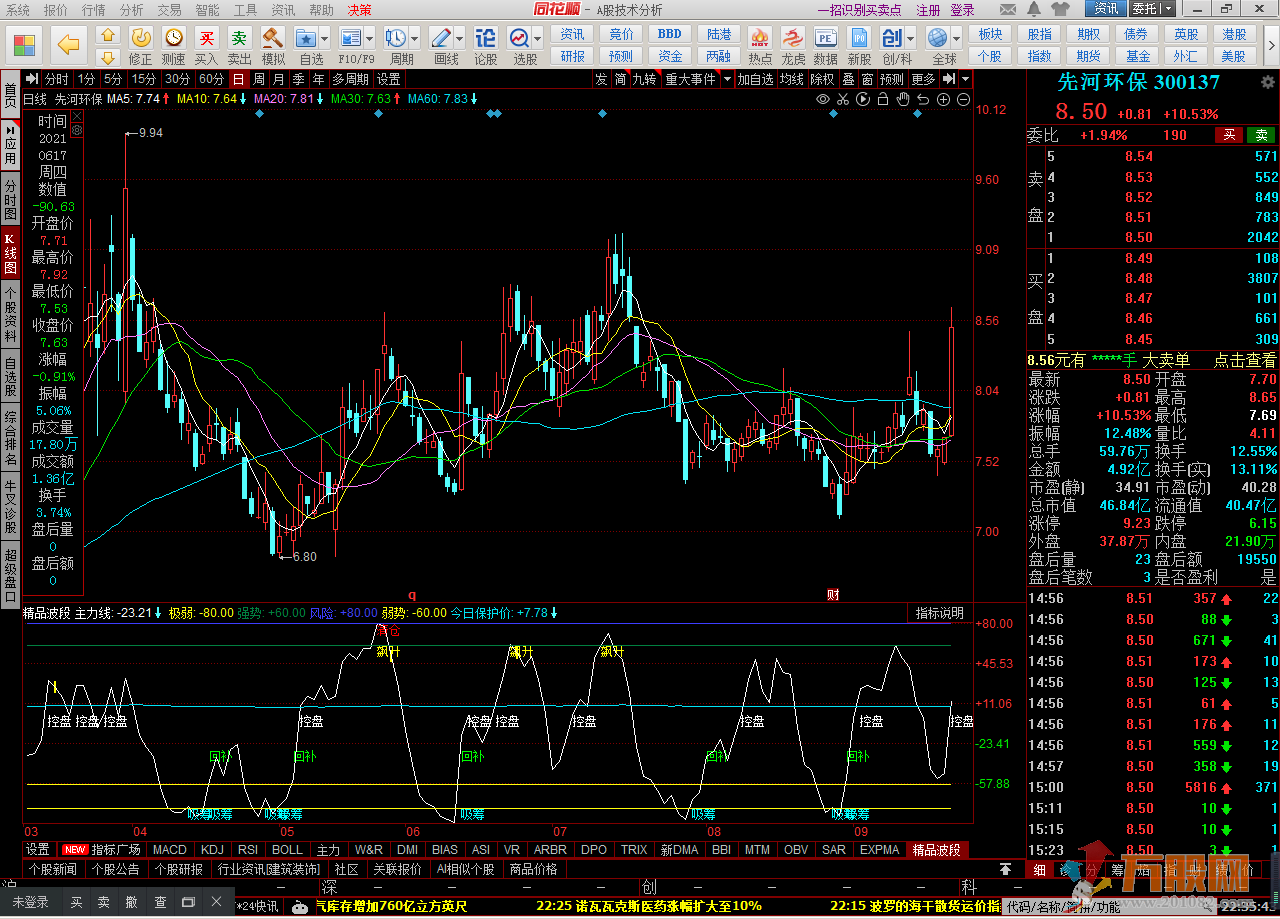Switch to the 个股公告 tab
Image resolution: width=1280 pixels, height=919 pixels.
click(x=115, y=869)
